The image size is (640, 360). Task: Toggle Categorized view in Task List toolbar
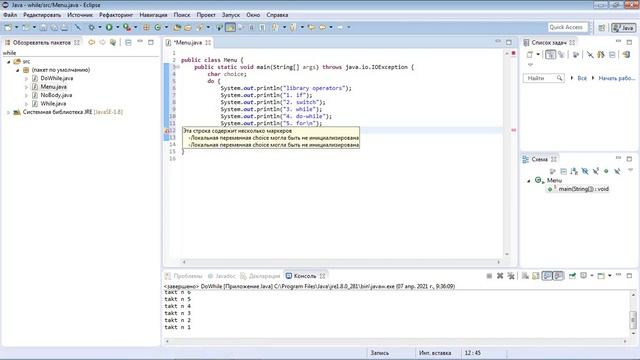point(550,54)
